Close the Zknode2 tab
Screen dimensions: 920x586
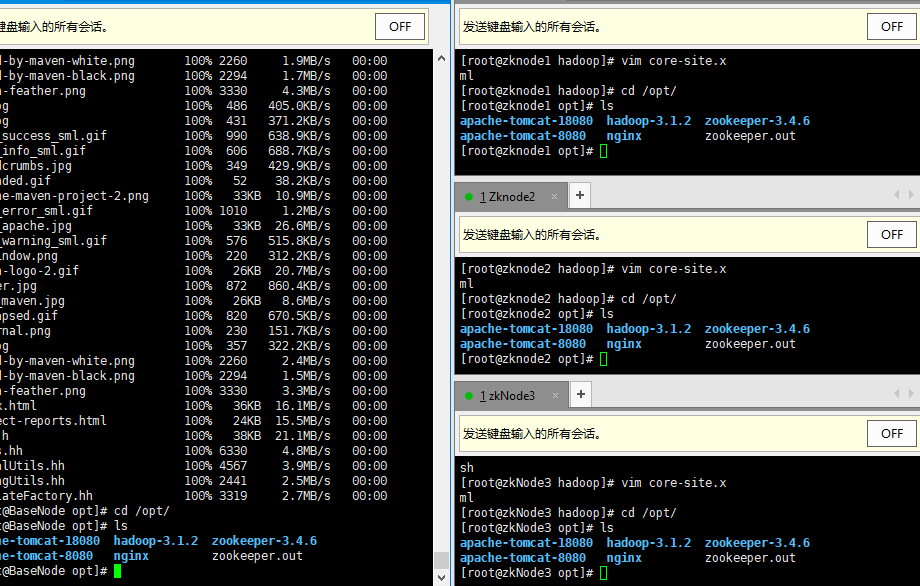[x=554, y=197]
